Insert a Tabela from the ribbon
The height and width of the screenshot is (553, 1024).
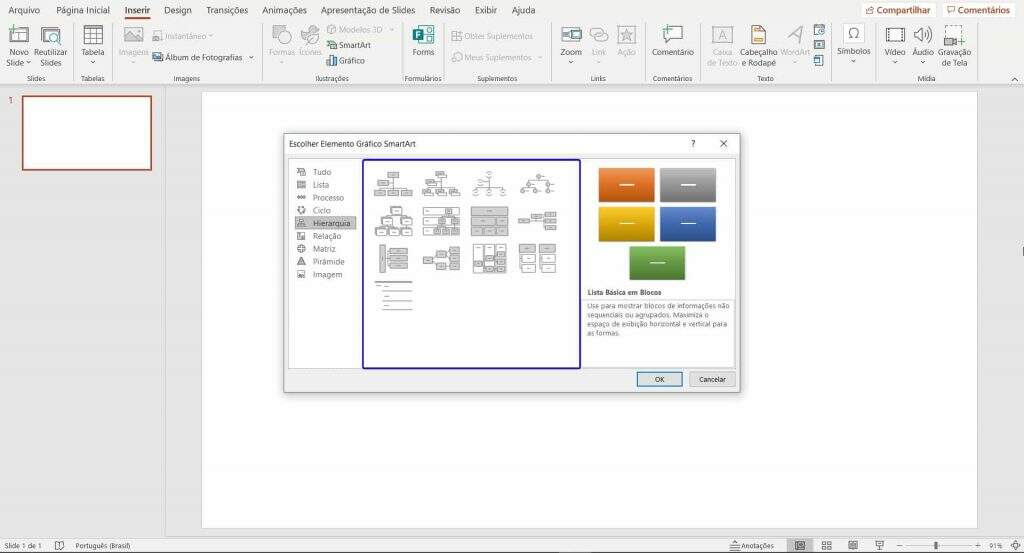[x=93, y=44]
